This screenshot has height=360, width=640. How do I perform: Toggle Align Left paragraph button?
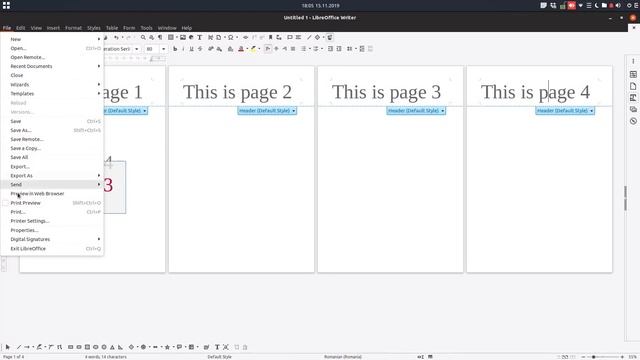pos(268,49)
